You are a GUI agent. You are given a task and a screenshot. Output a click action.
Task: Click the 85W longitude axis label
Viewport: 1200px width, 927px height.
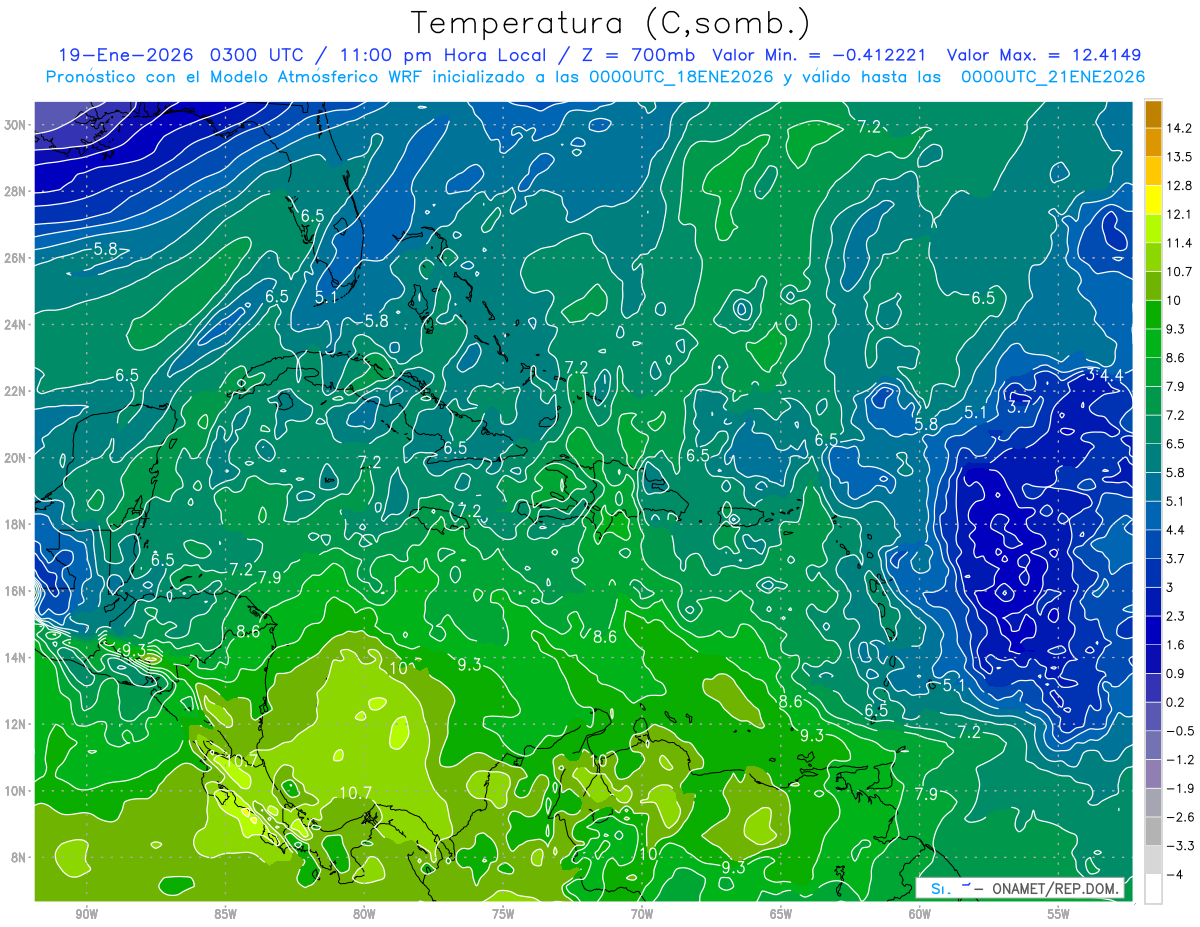coord(225,914)
